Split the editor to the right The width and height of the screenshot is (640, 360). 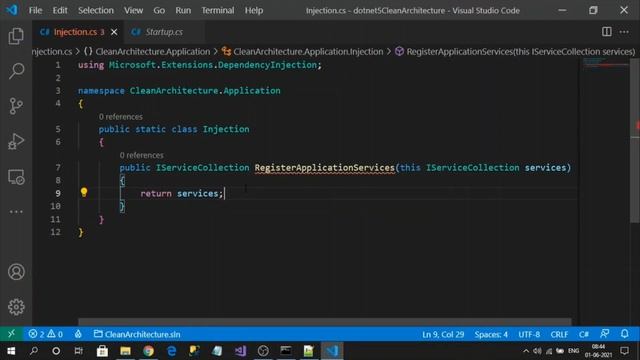pos(607,32)
